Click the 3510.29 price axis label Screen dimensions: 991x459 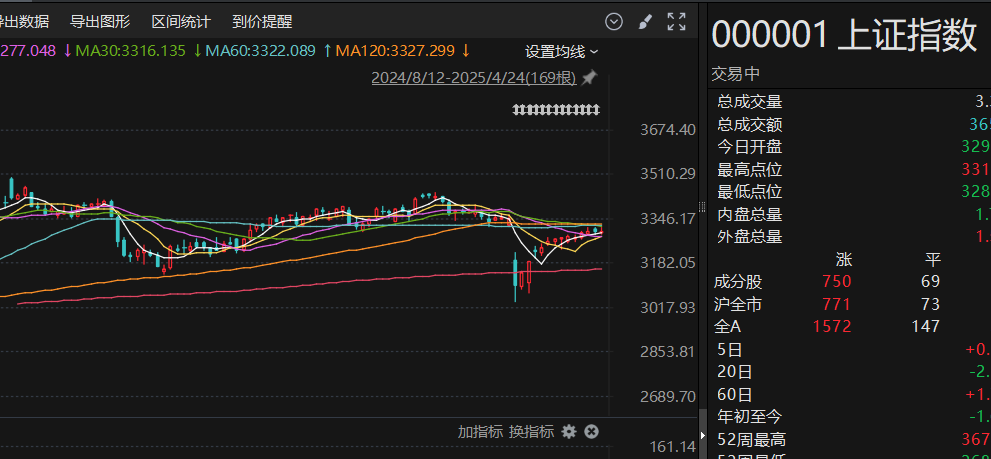pos(667,174)
